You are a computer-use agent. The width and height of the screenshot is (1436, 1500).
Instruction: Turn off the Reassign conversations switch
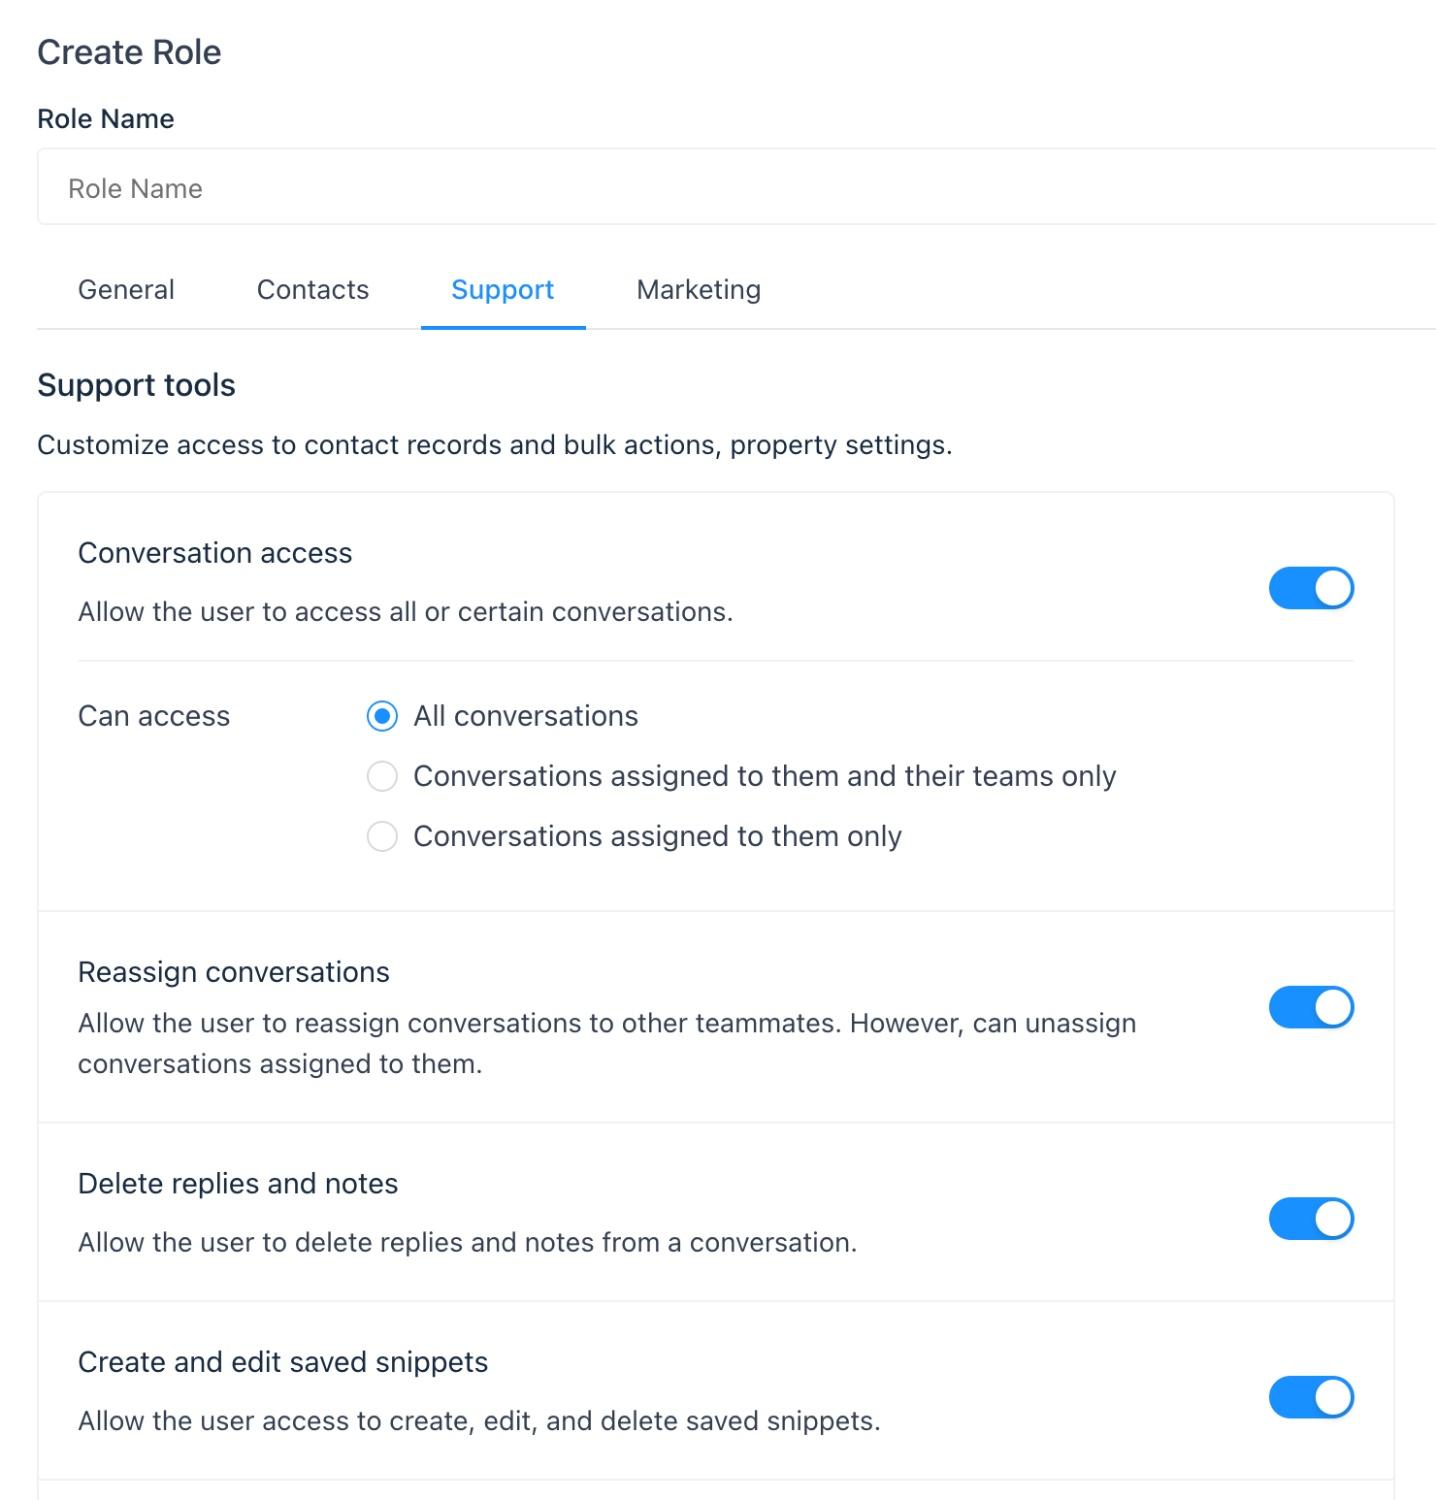point(1311,1007)
